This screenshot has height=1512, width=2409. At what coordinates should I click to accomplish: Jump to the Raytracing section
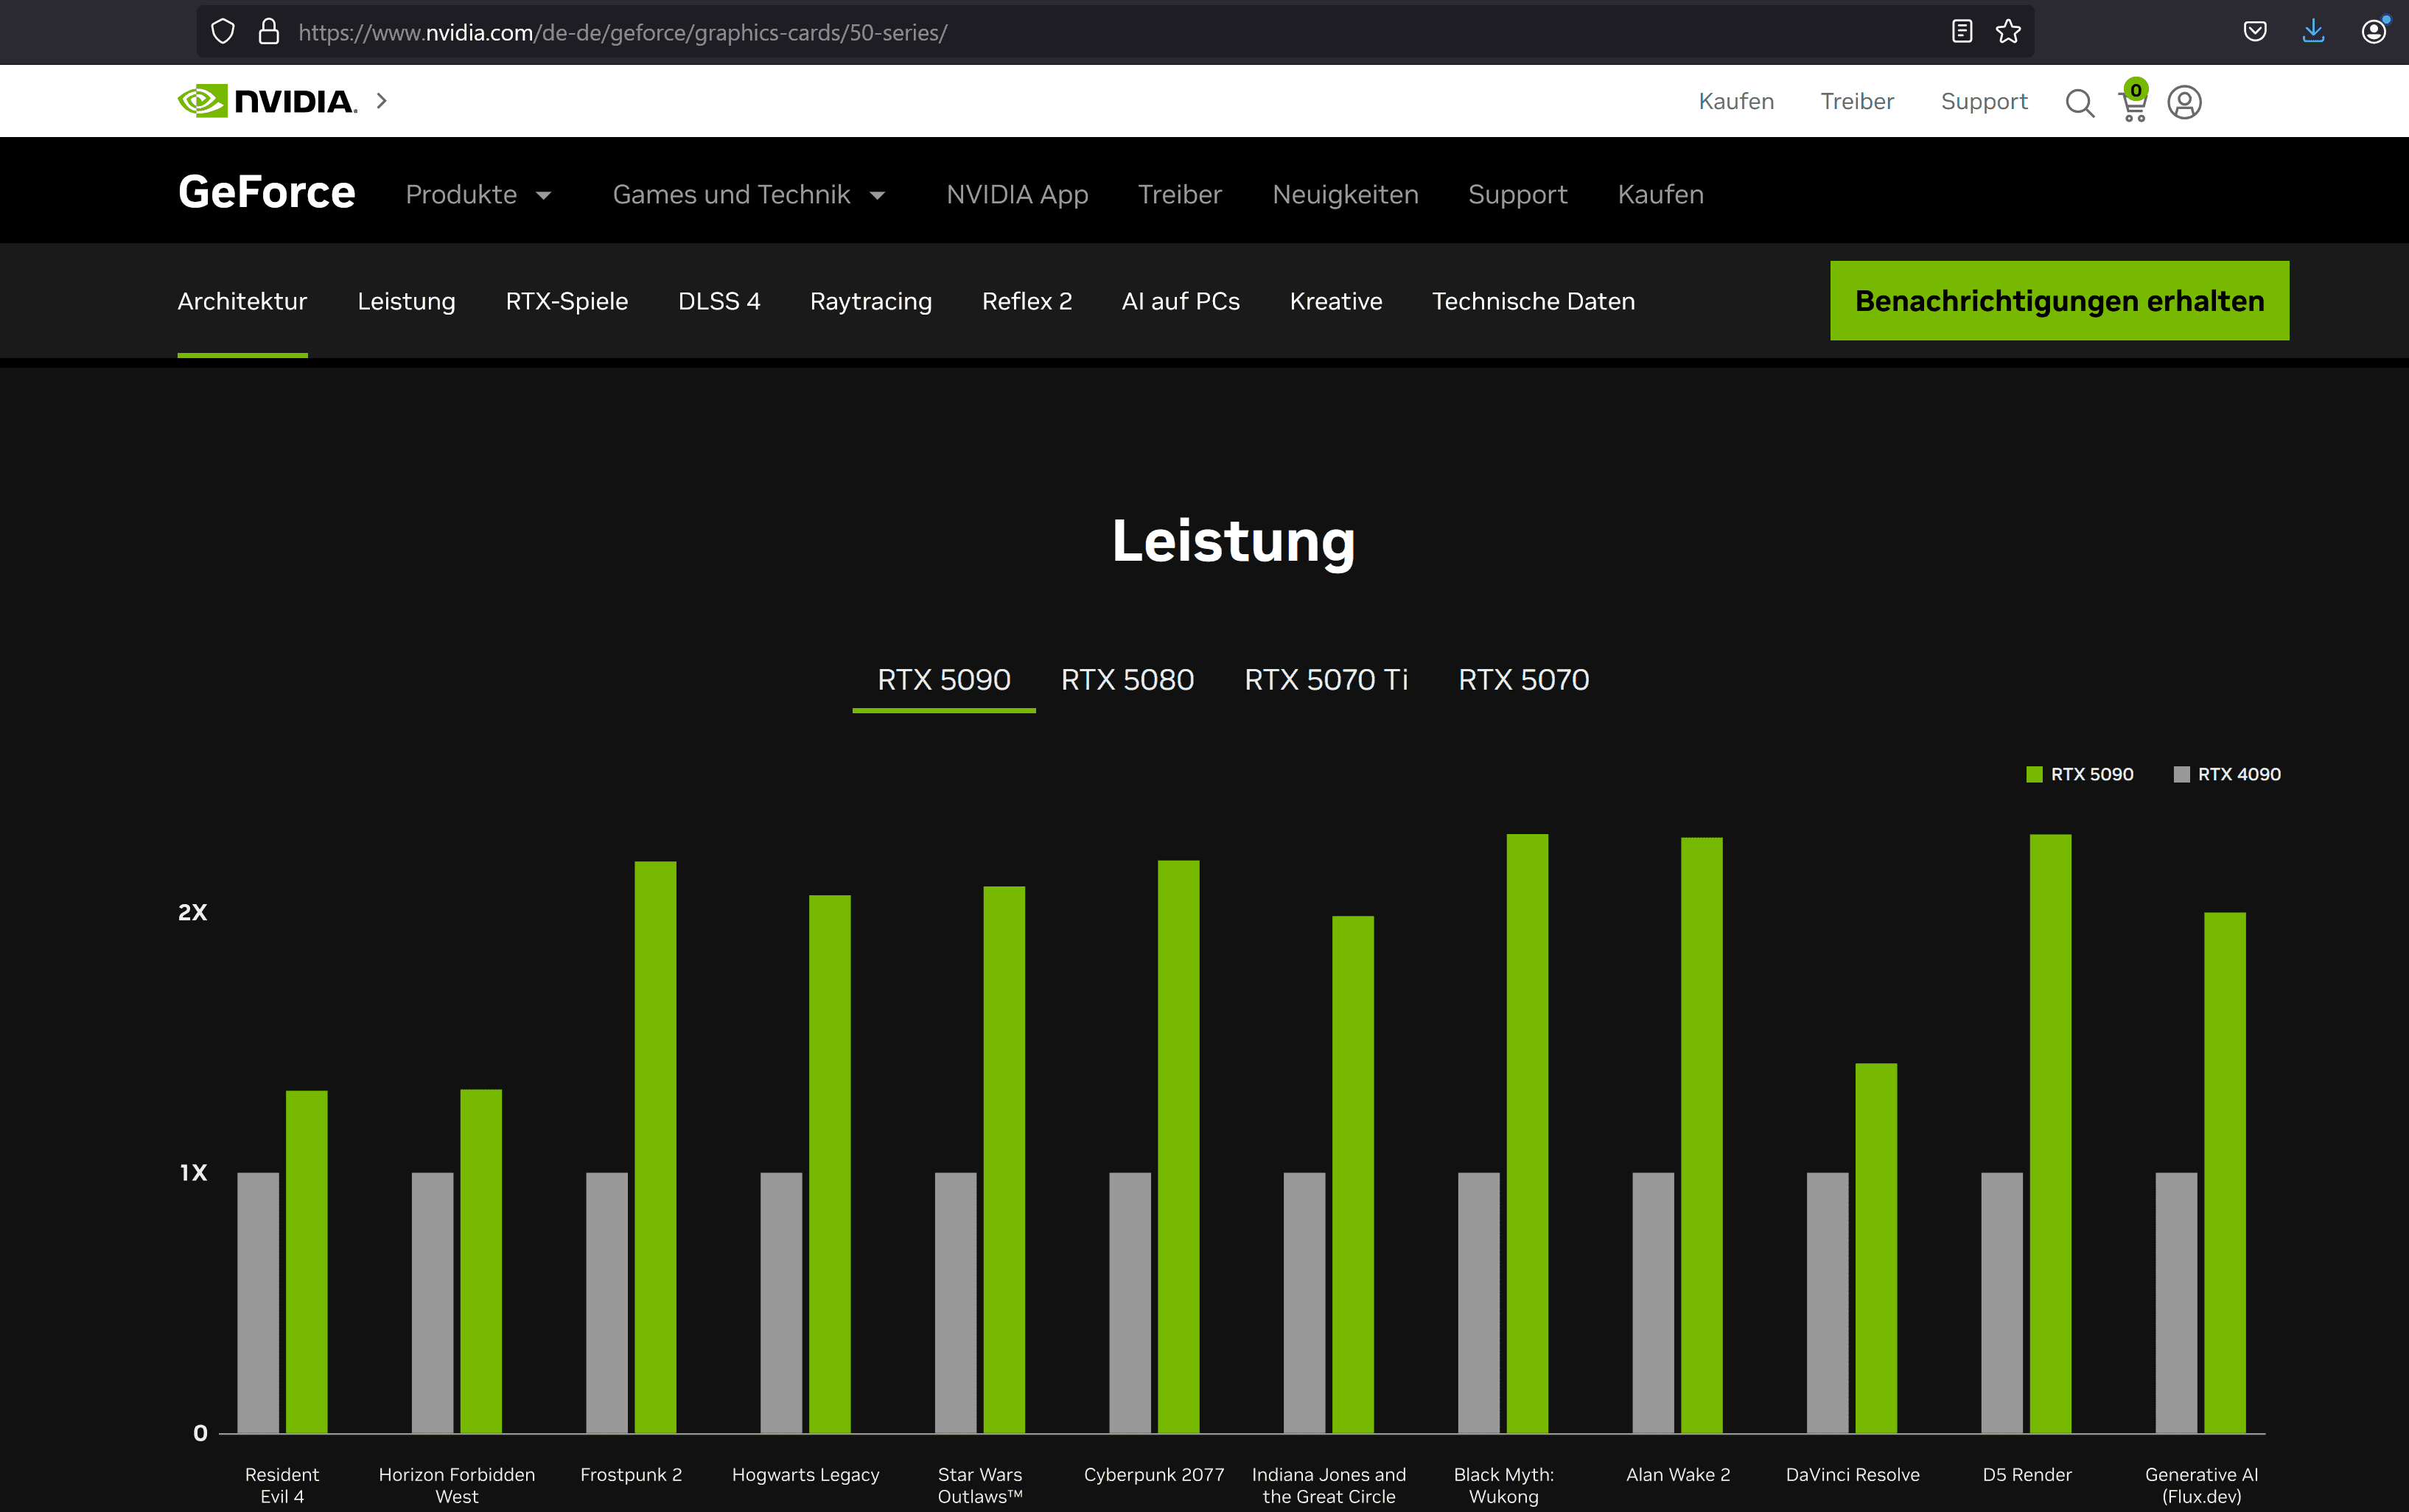871,301
